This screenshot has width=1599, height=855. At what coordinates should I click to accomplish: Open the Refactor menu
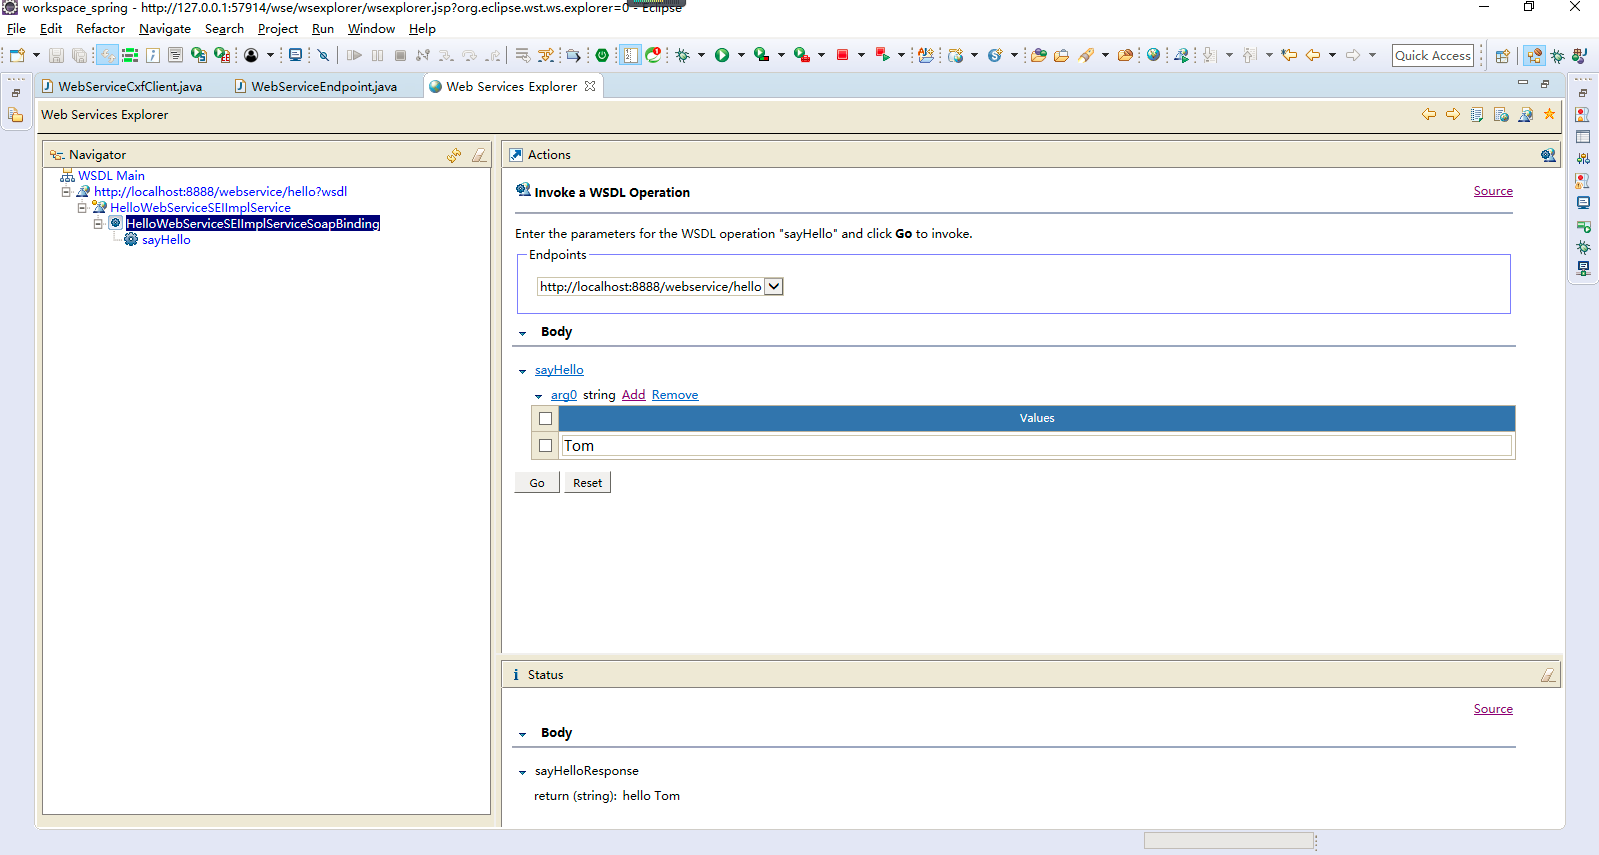click(x=100, y=29)
